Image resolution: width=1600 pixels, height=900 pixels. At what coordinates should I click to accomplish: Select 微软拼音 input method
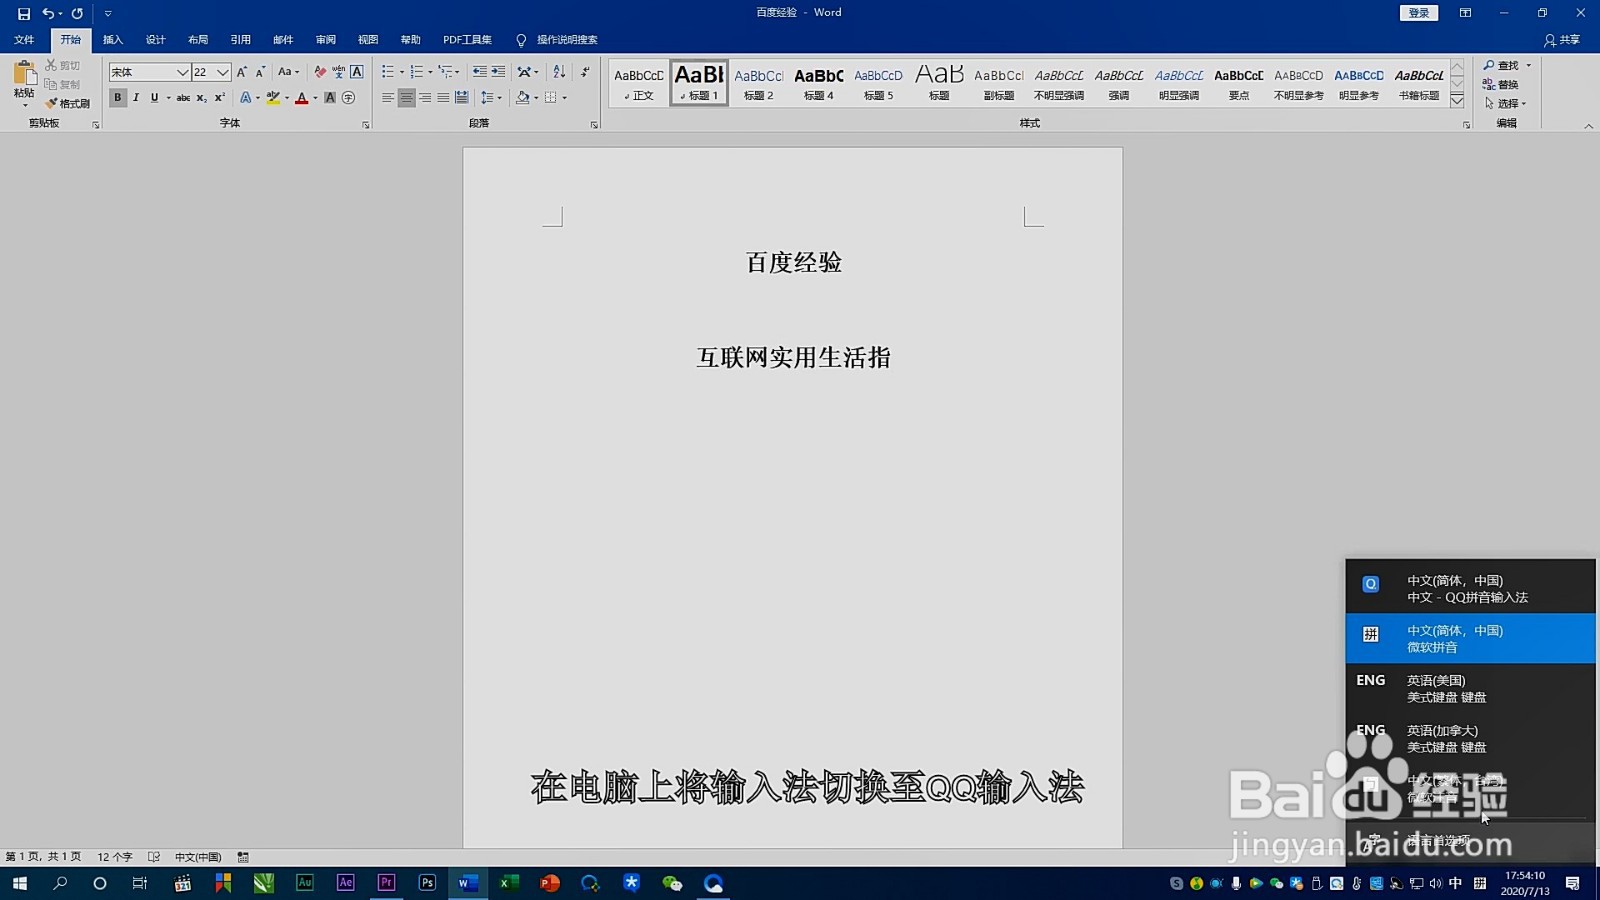click(1470, 638)
